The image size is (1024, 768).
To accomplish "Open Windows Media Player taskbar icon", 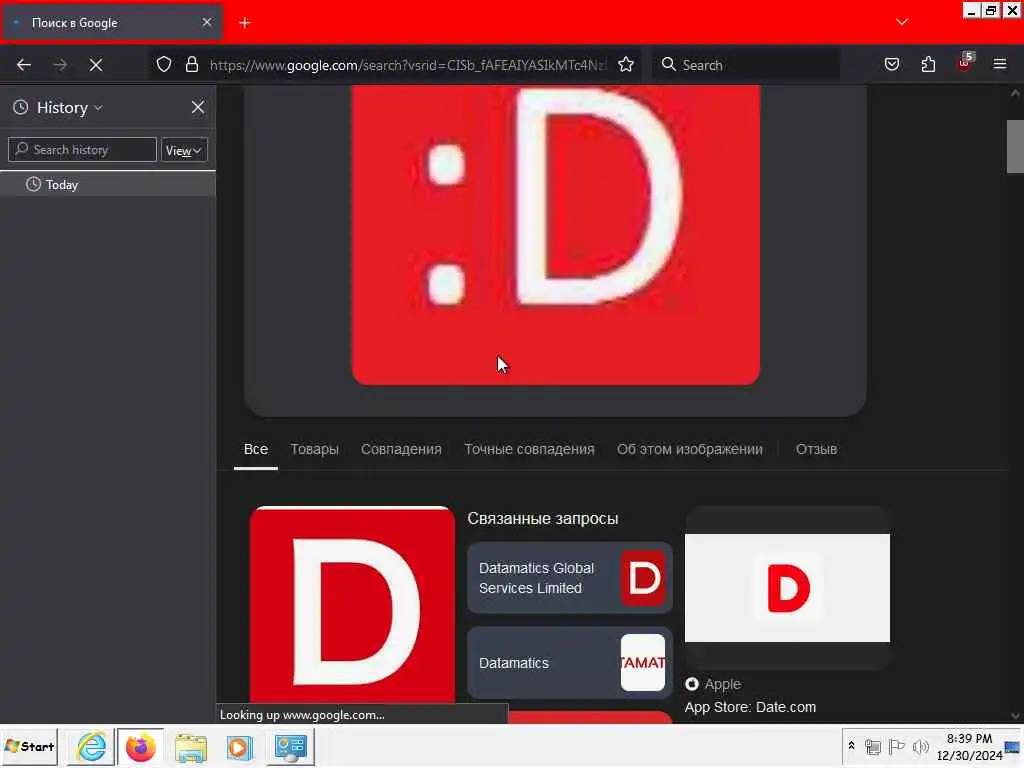I will [239, 746].
